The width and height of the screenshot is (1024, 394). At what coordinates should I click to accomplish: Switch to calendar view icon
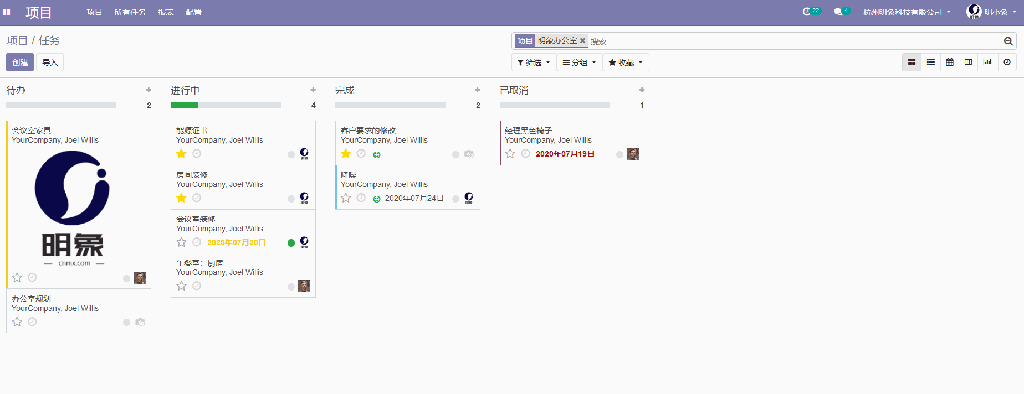(950, 62)
